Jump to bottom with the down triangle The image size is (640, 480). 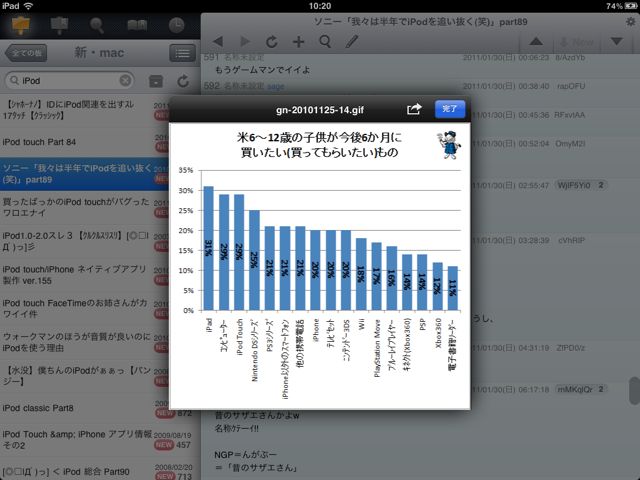point(617,42)
